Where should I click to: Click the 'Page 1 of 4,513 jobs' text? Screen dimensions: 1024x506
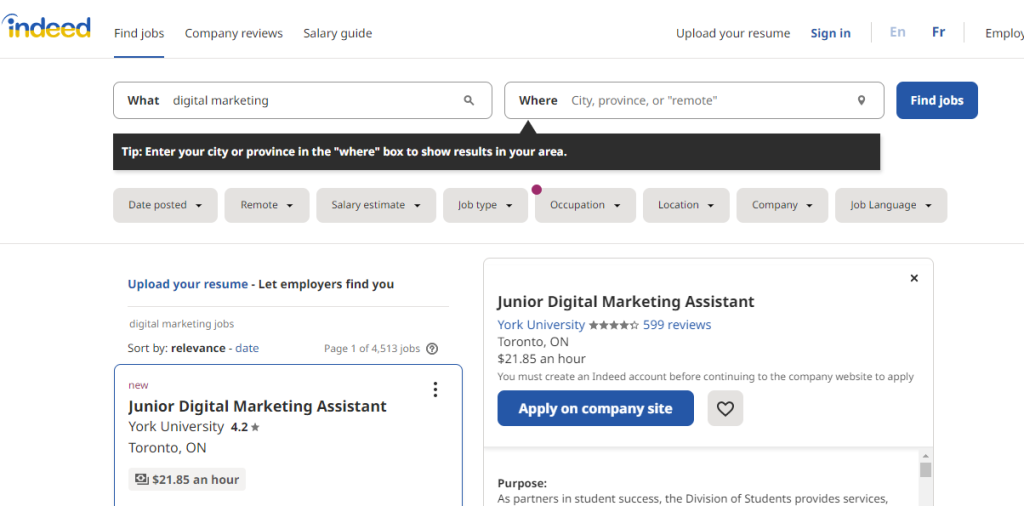tap(372, 349)
